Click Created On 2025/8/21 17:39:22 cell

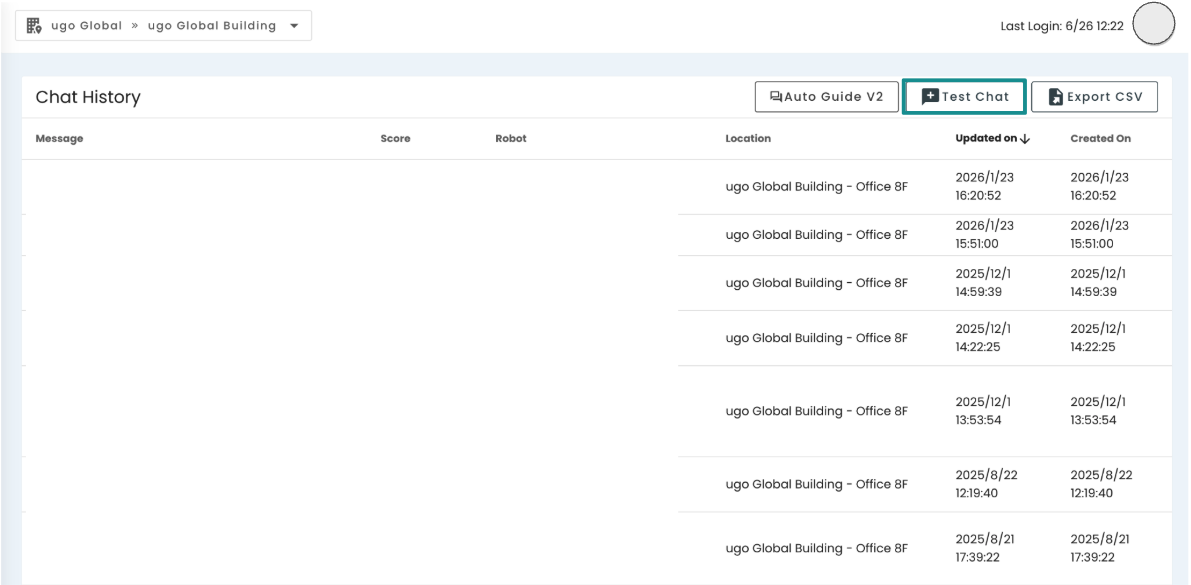coord(1100,548)
